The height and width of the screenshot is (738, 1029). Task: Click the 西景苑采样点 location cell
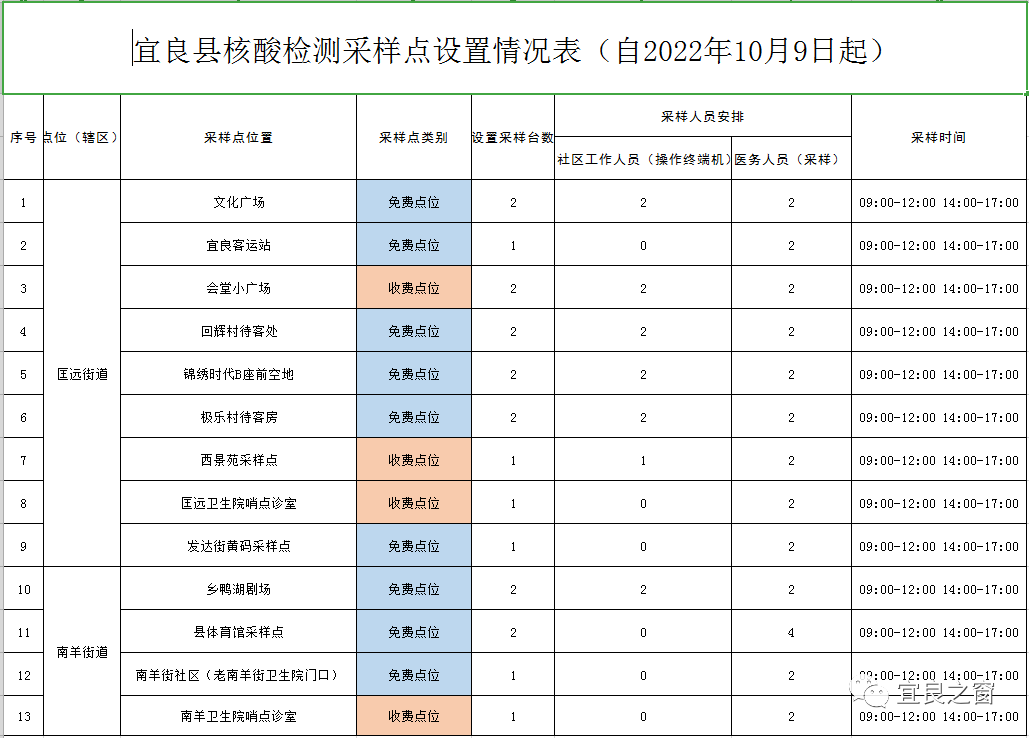pos(240,460)
